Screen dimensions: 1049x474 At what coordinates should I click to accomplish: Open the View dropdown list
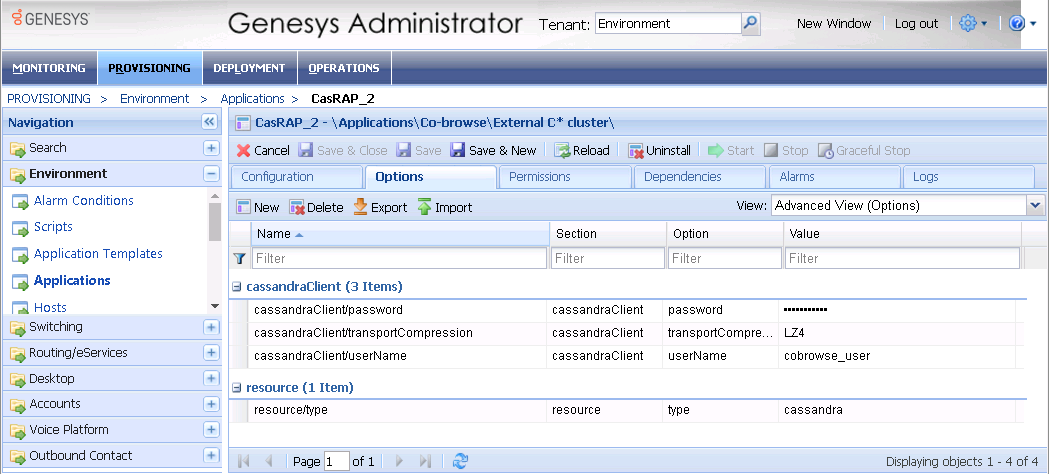(x=1035, y=205)
